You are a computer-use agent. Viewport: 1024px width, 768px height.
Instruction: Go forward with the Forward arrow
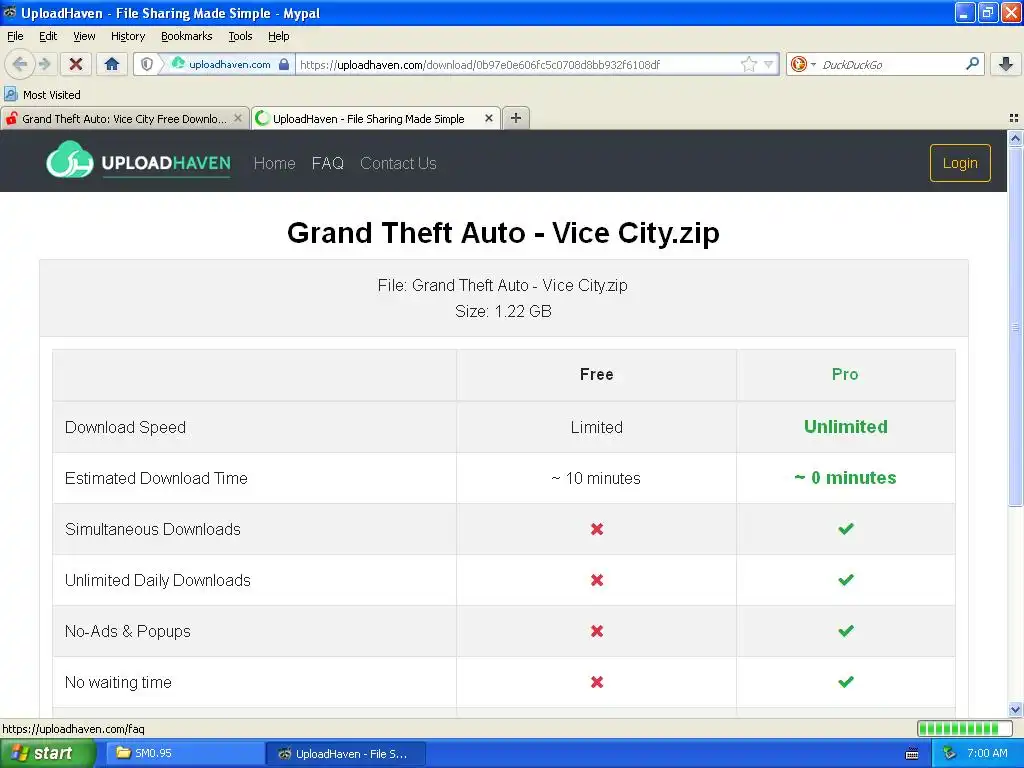point(45,64)
